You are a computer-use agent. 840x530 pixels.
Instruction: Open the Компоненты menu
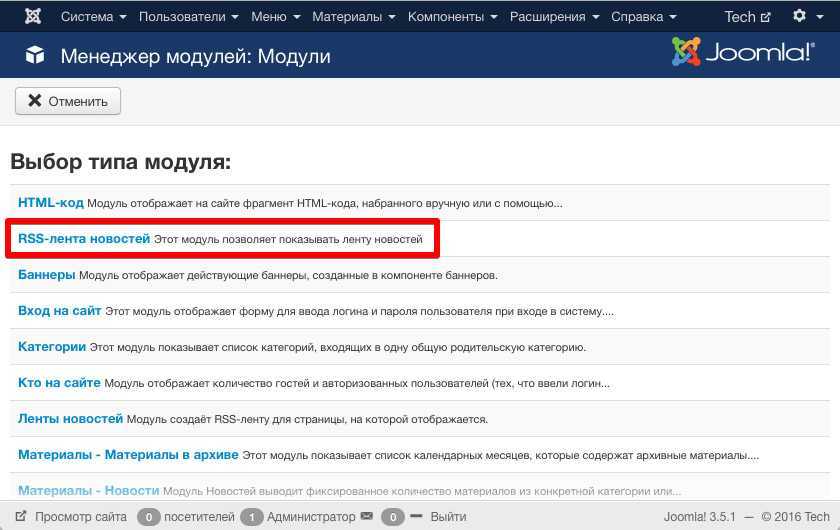click(x=452, y=17)
